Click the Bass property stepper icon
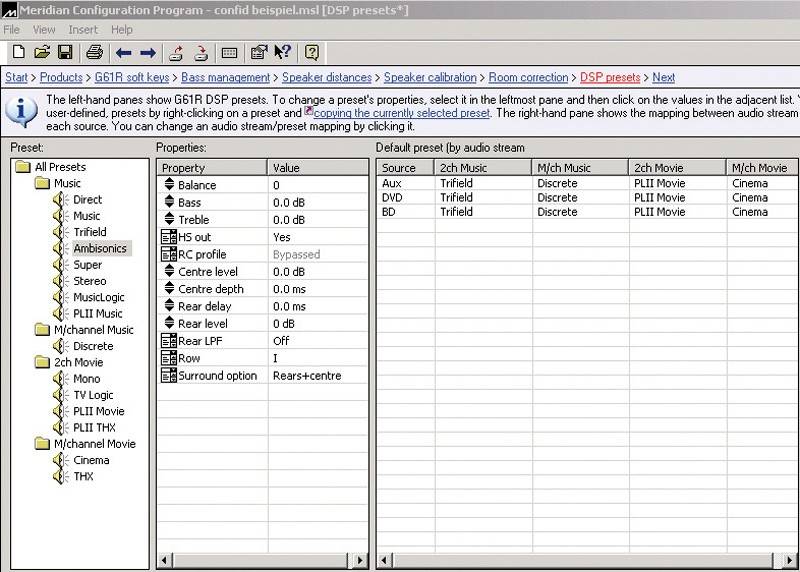 coord(169,202)
